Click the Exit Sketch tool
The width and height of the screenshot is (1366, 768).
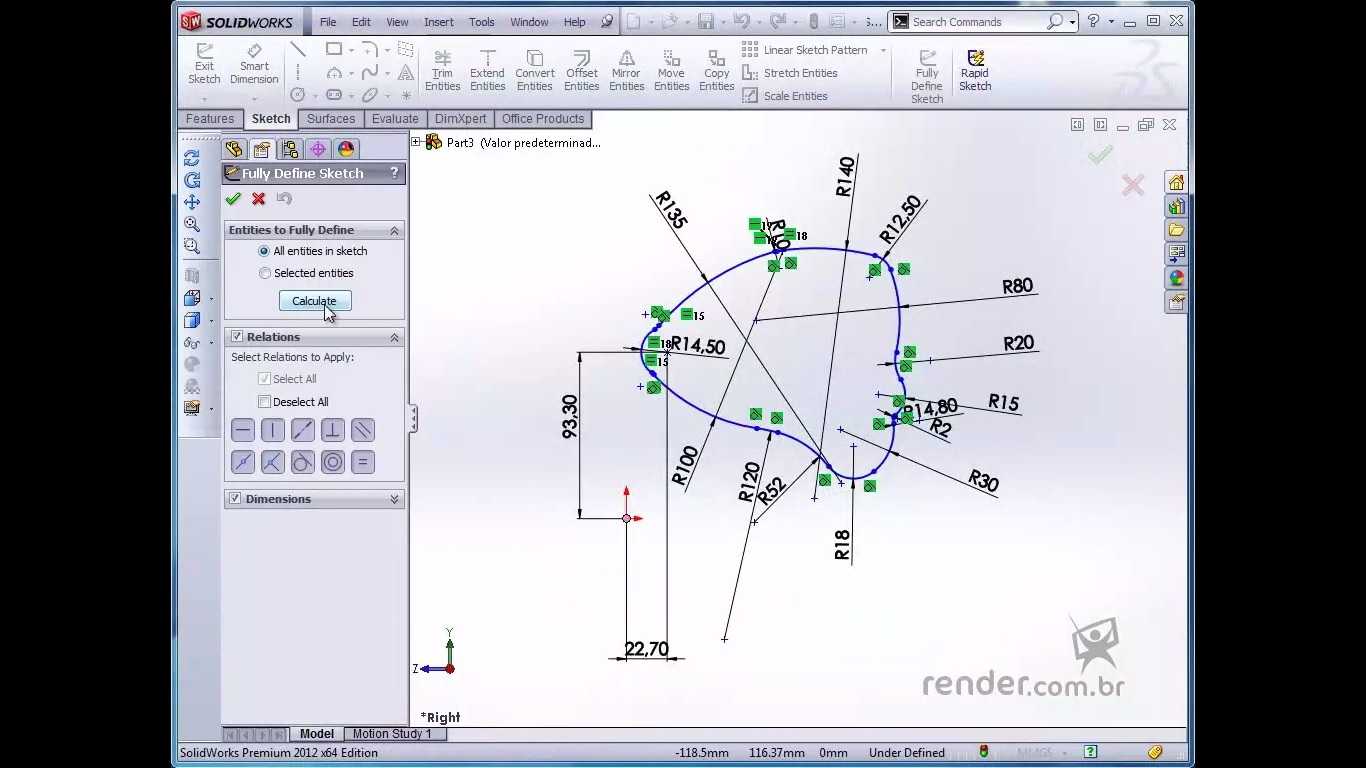[x=204, y=64]
